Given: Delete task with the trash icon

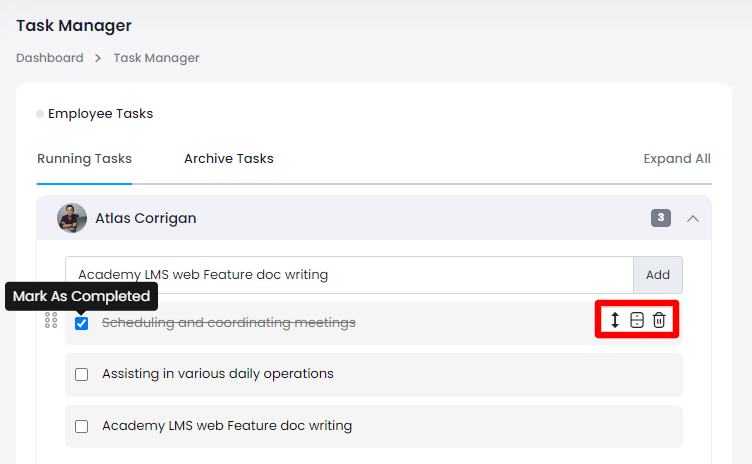Looking at the screenshot, I should click(x=659, y=320).
